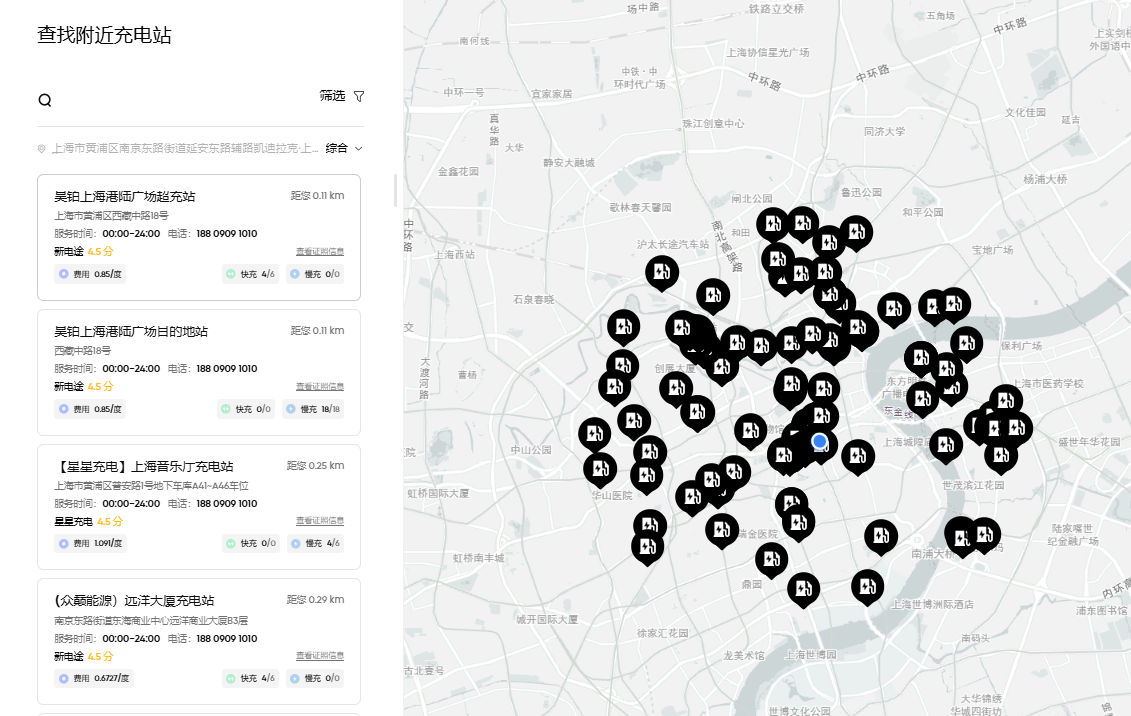Click the 静安大融城 map label
This screenshot has height=716, width=1131.
pos(569,163)
